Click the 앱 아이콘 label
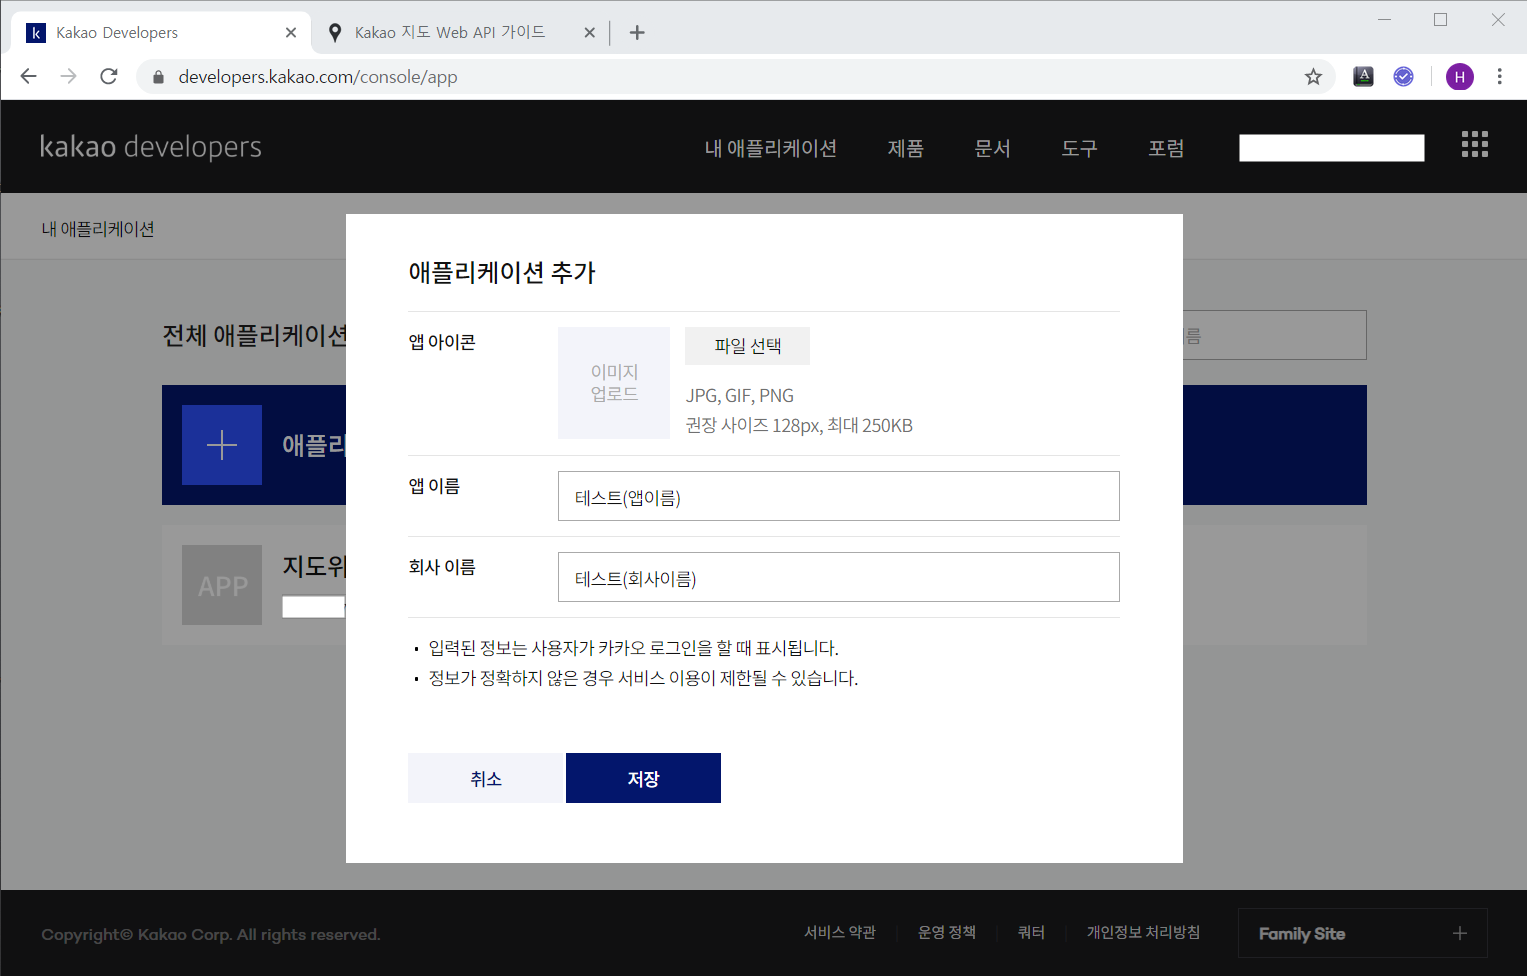This screenshot has width=1527, height=976. pyautogui.click(x=442, y=342)
